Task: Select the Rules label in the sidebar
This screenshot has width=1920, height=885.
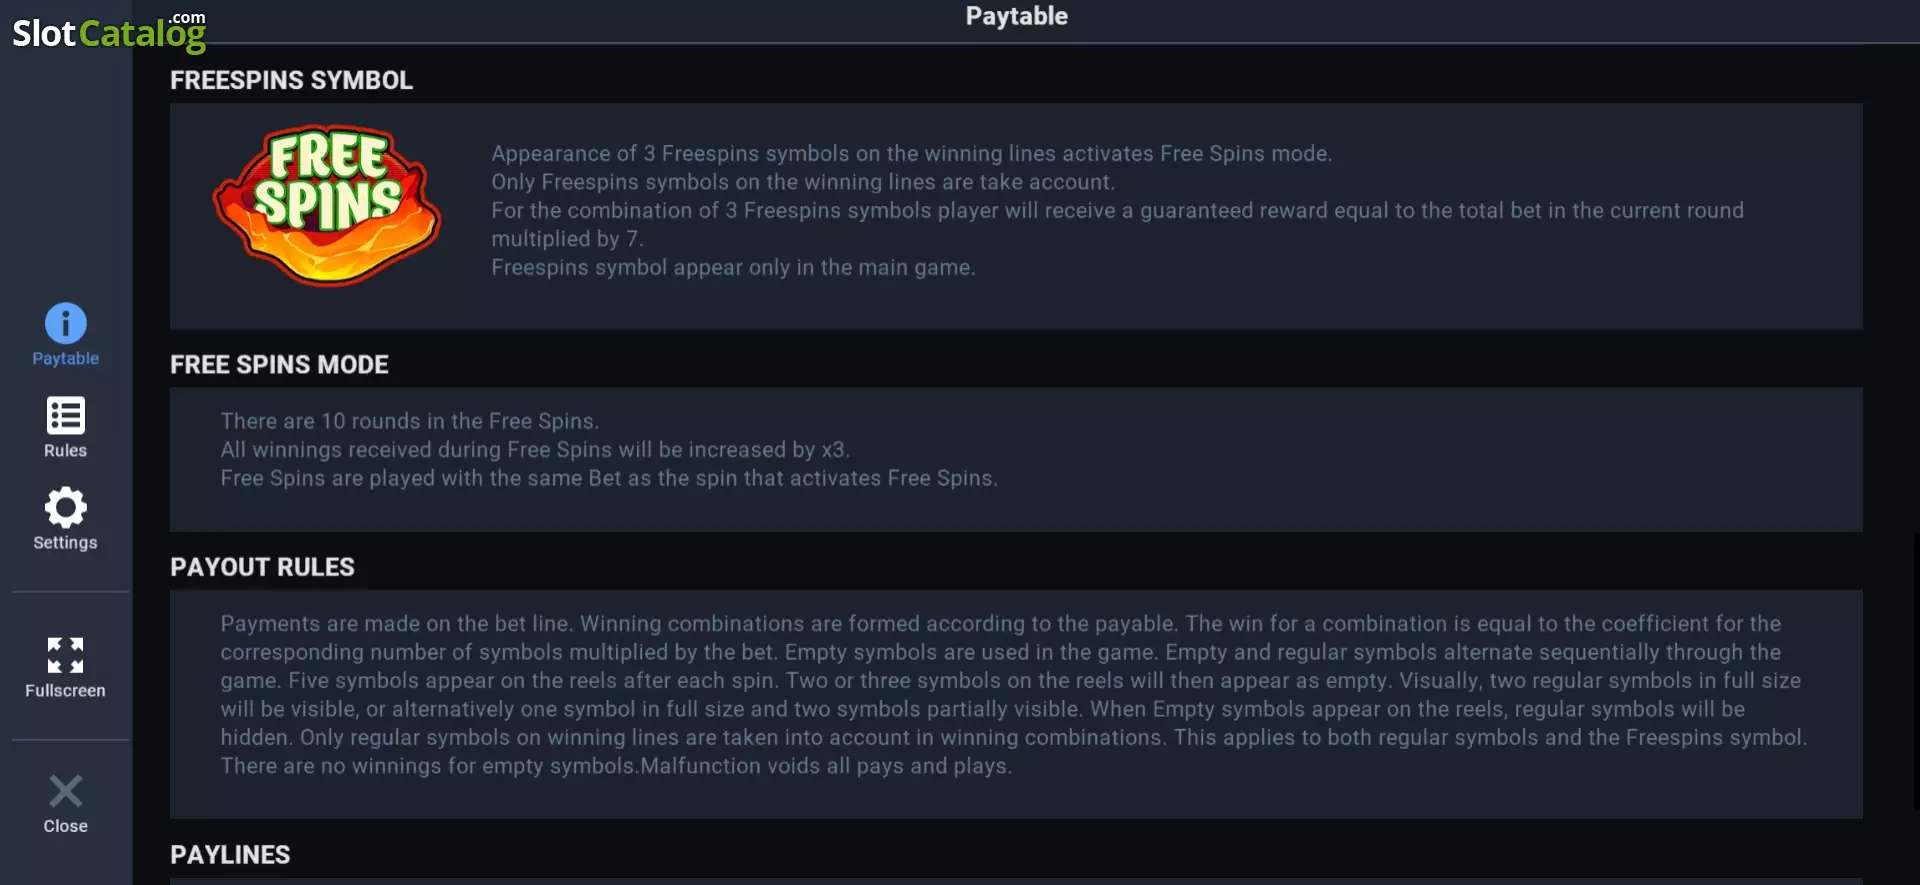Action: coord(66,450)
